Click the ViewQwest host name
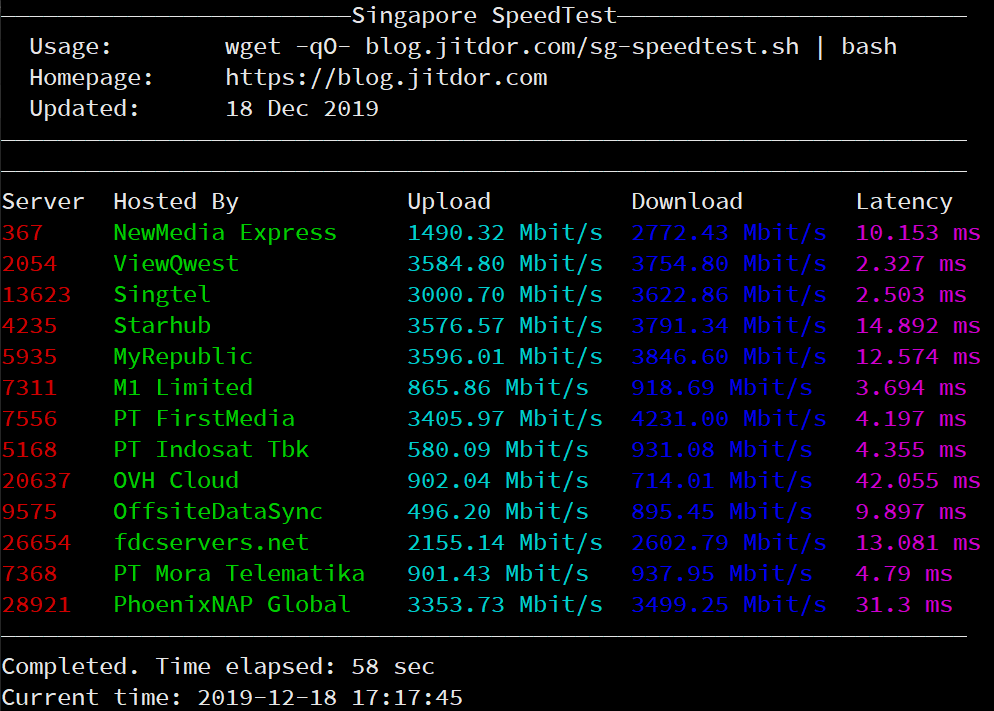 click(176, 264)
